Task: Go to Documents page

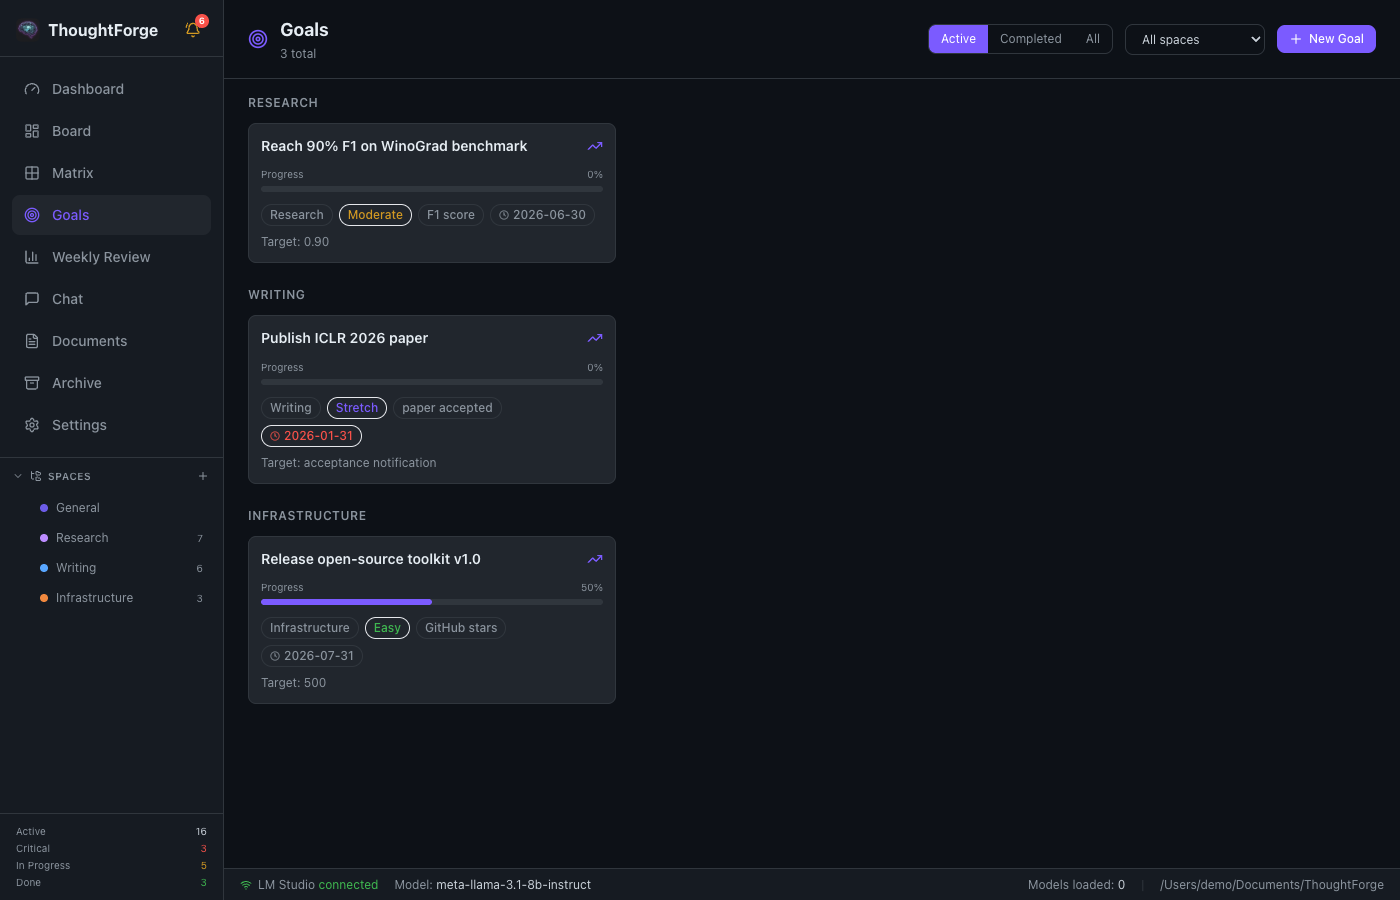Action: [111, 341]
